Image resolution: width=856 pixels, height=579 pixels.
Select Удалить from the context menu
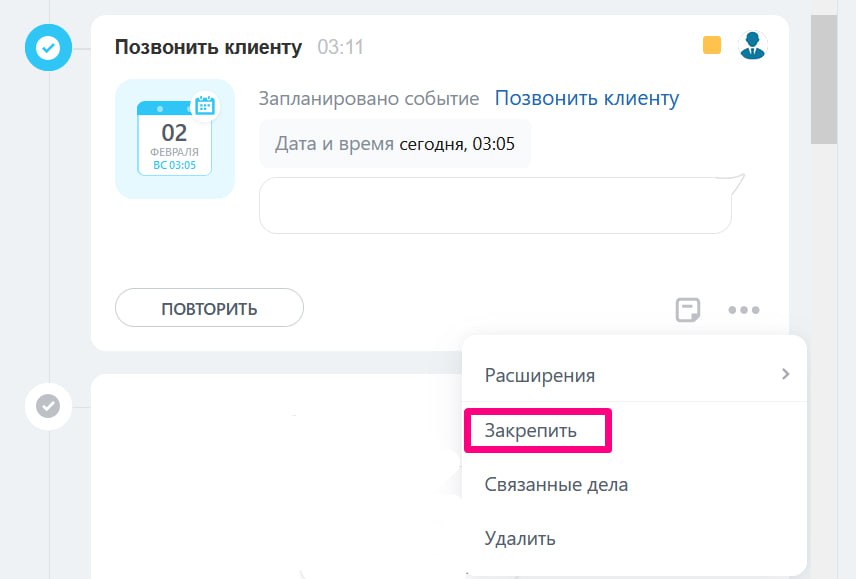pyautogui.click(x=520, y=539)
